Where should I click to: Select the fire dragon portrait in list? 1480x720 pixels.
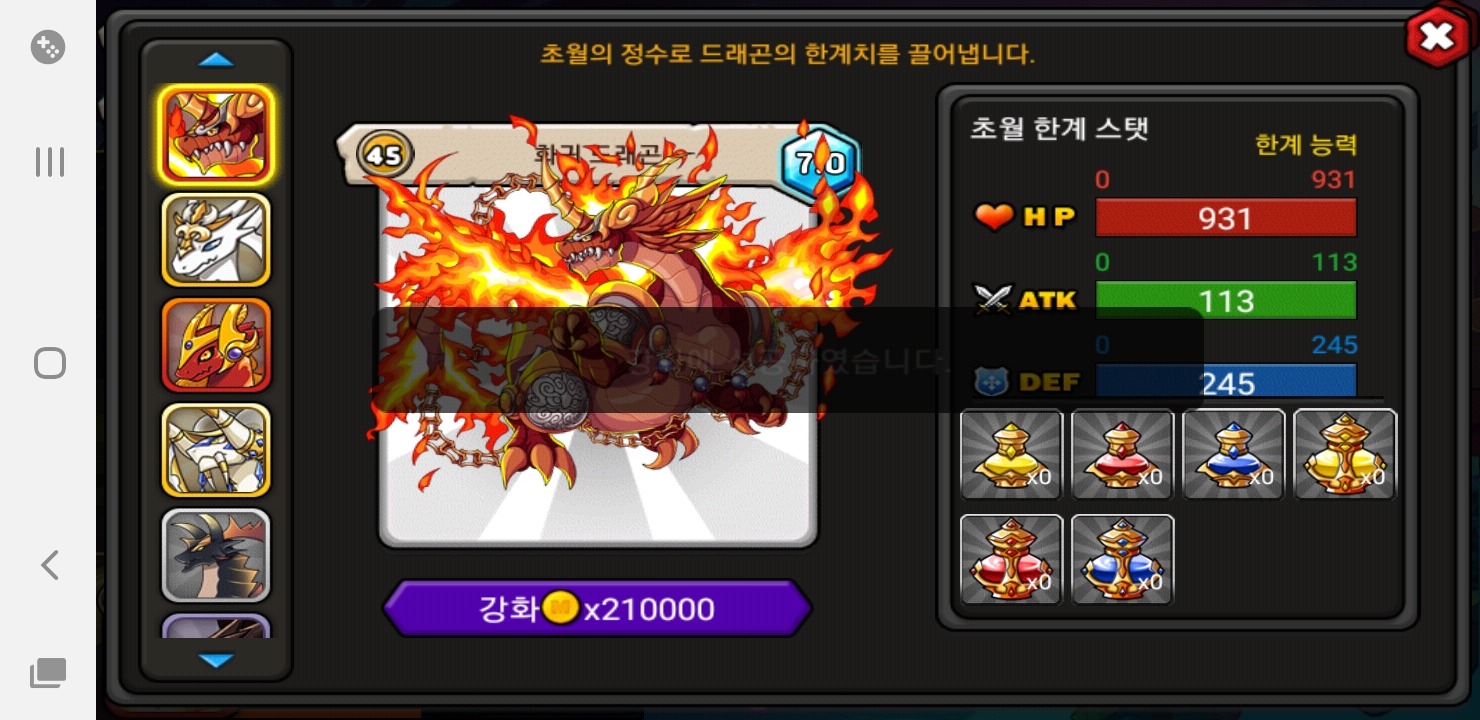216,135
